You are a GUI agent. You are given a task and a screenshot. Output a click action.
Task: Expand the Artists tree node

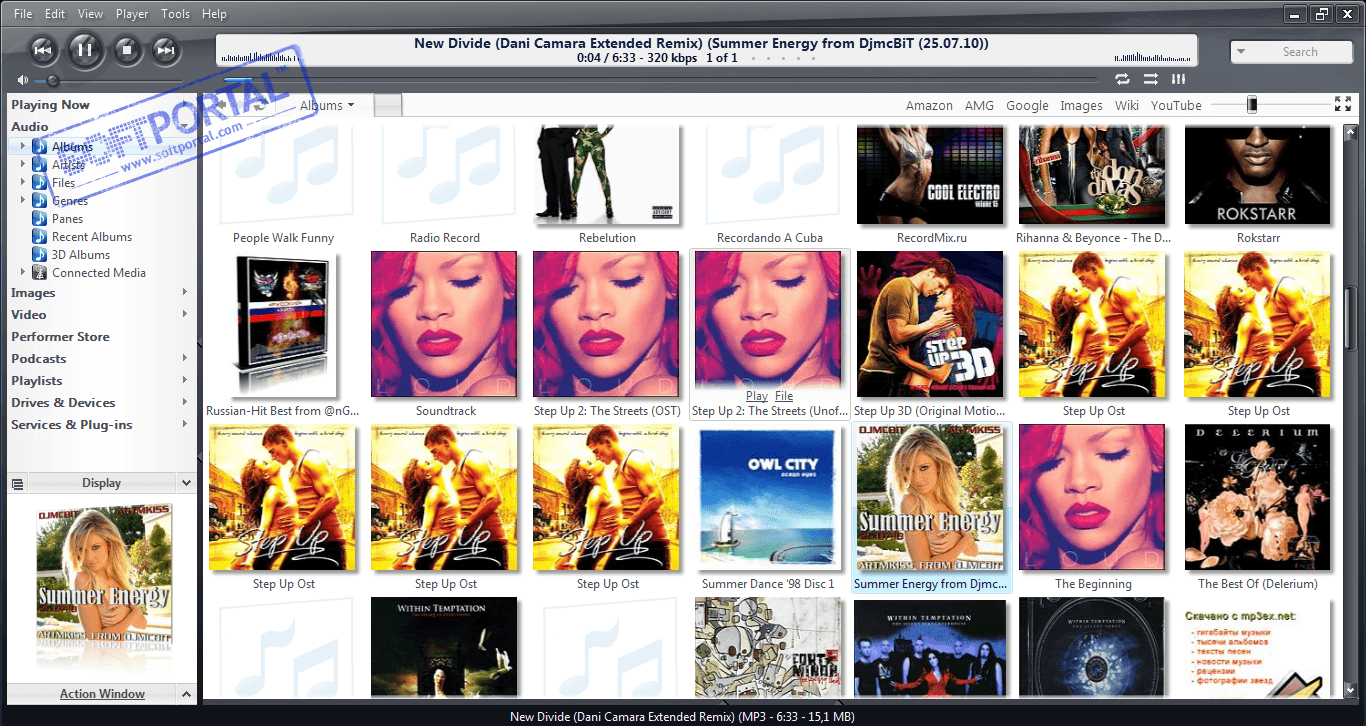tap(23, 164)
